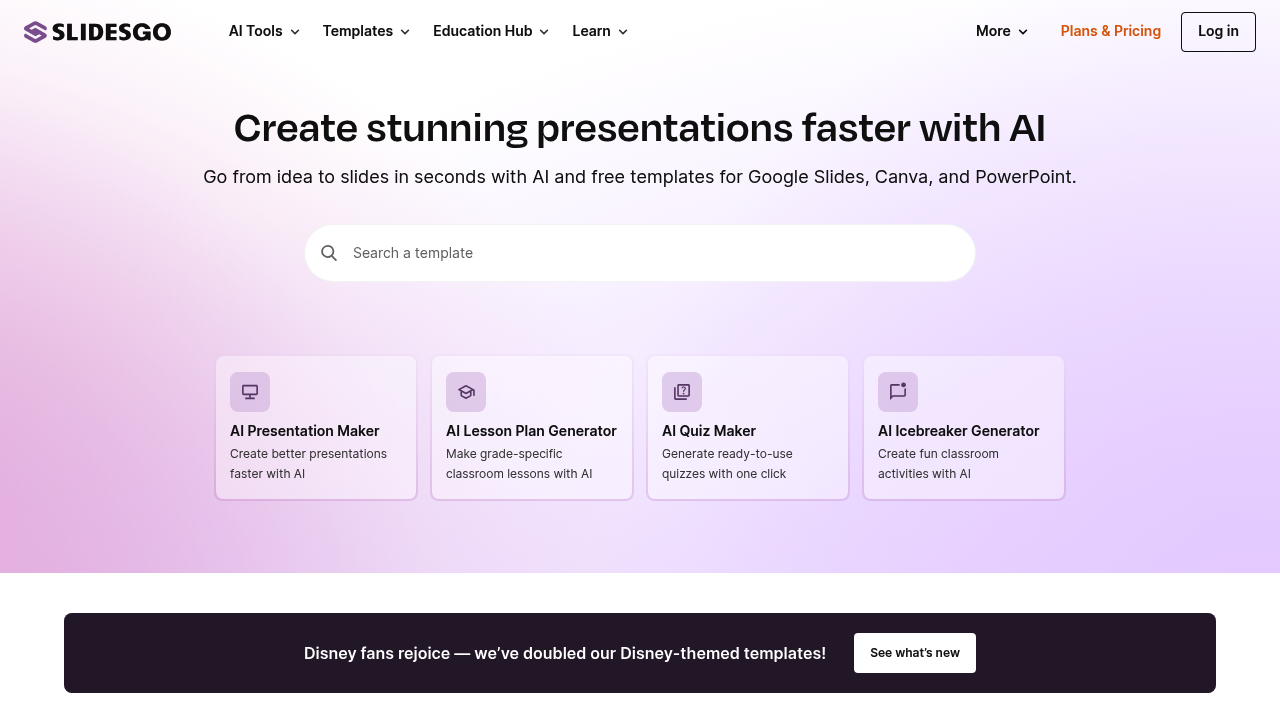Click the Disney-themed templates banner text
Image resolution: width=1280 pixels, height=720 pixels.
point(565,653)
